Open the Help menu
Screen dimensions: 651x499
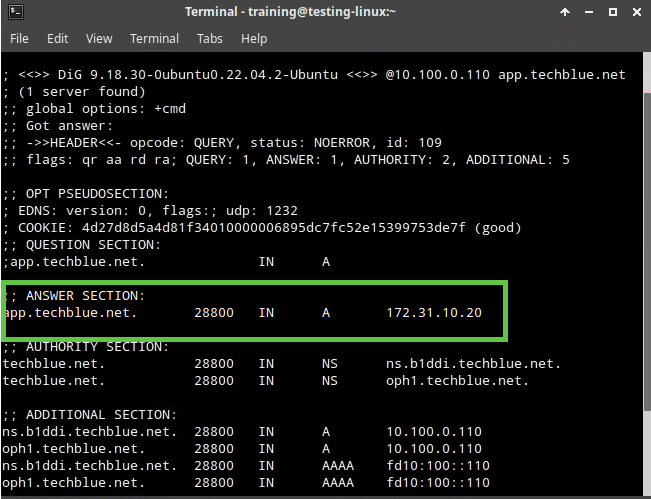coord(254,39)
